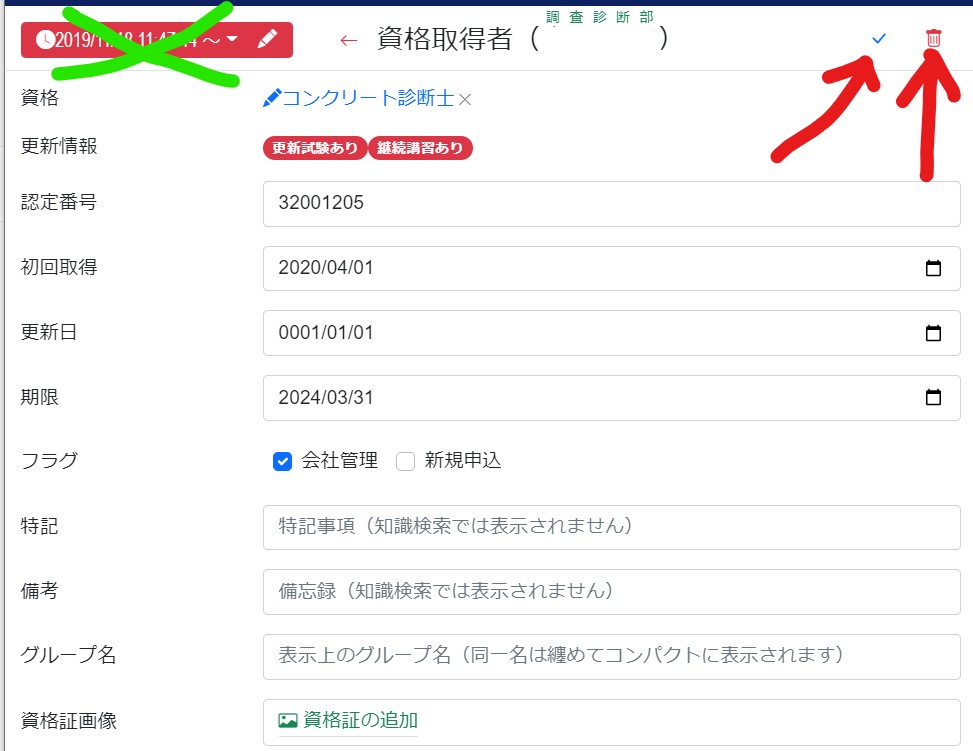This screenshot has height=751, width=973.
Task: Click the red trash delete icon
Action: tap(933, 38)
